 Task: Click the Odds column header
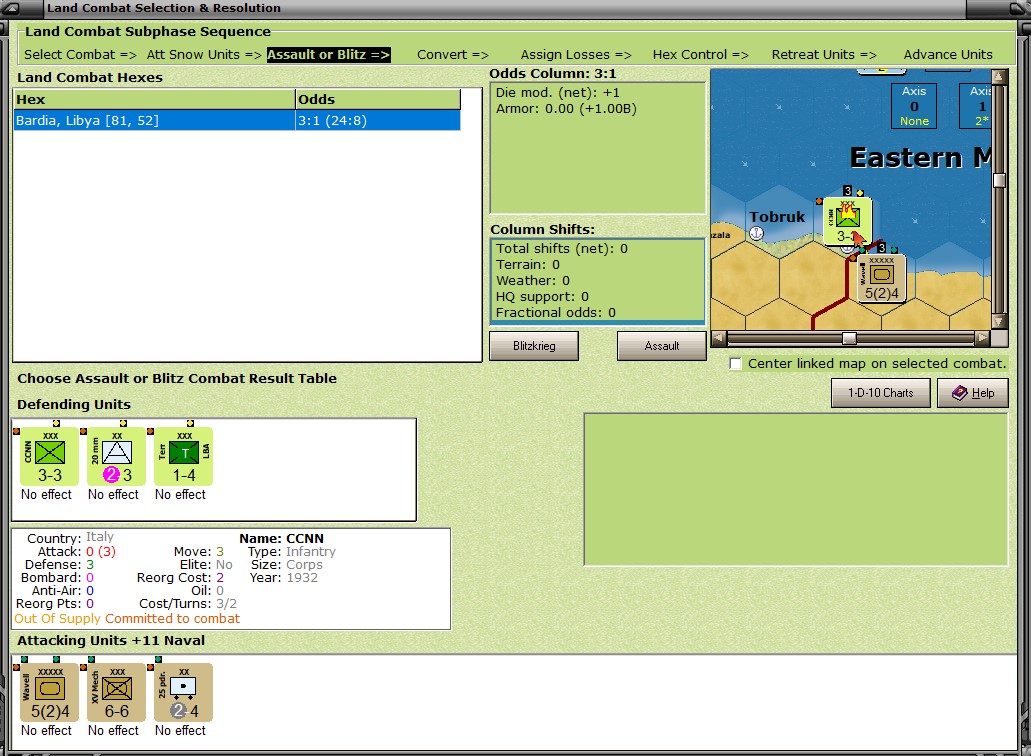pos(378,99)
